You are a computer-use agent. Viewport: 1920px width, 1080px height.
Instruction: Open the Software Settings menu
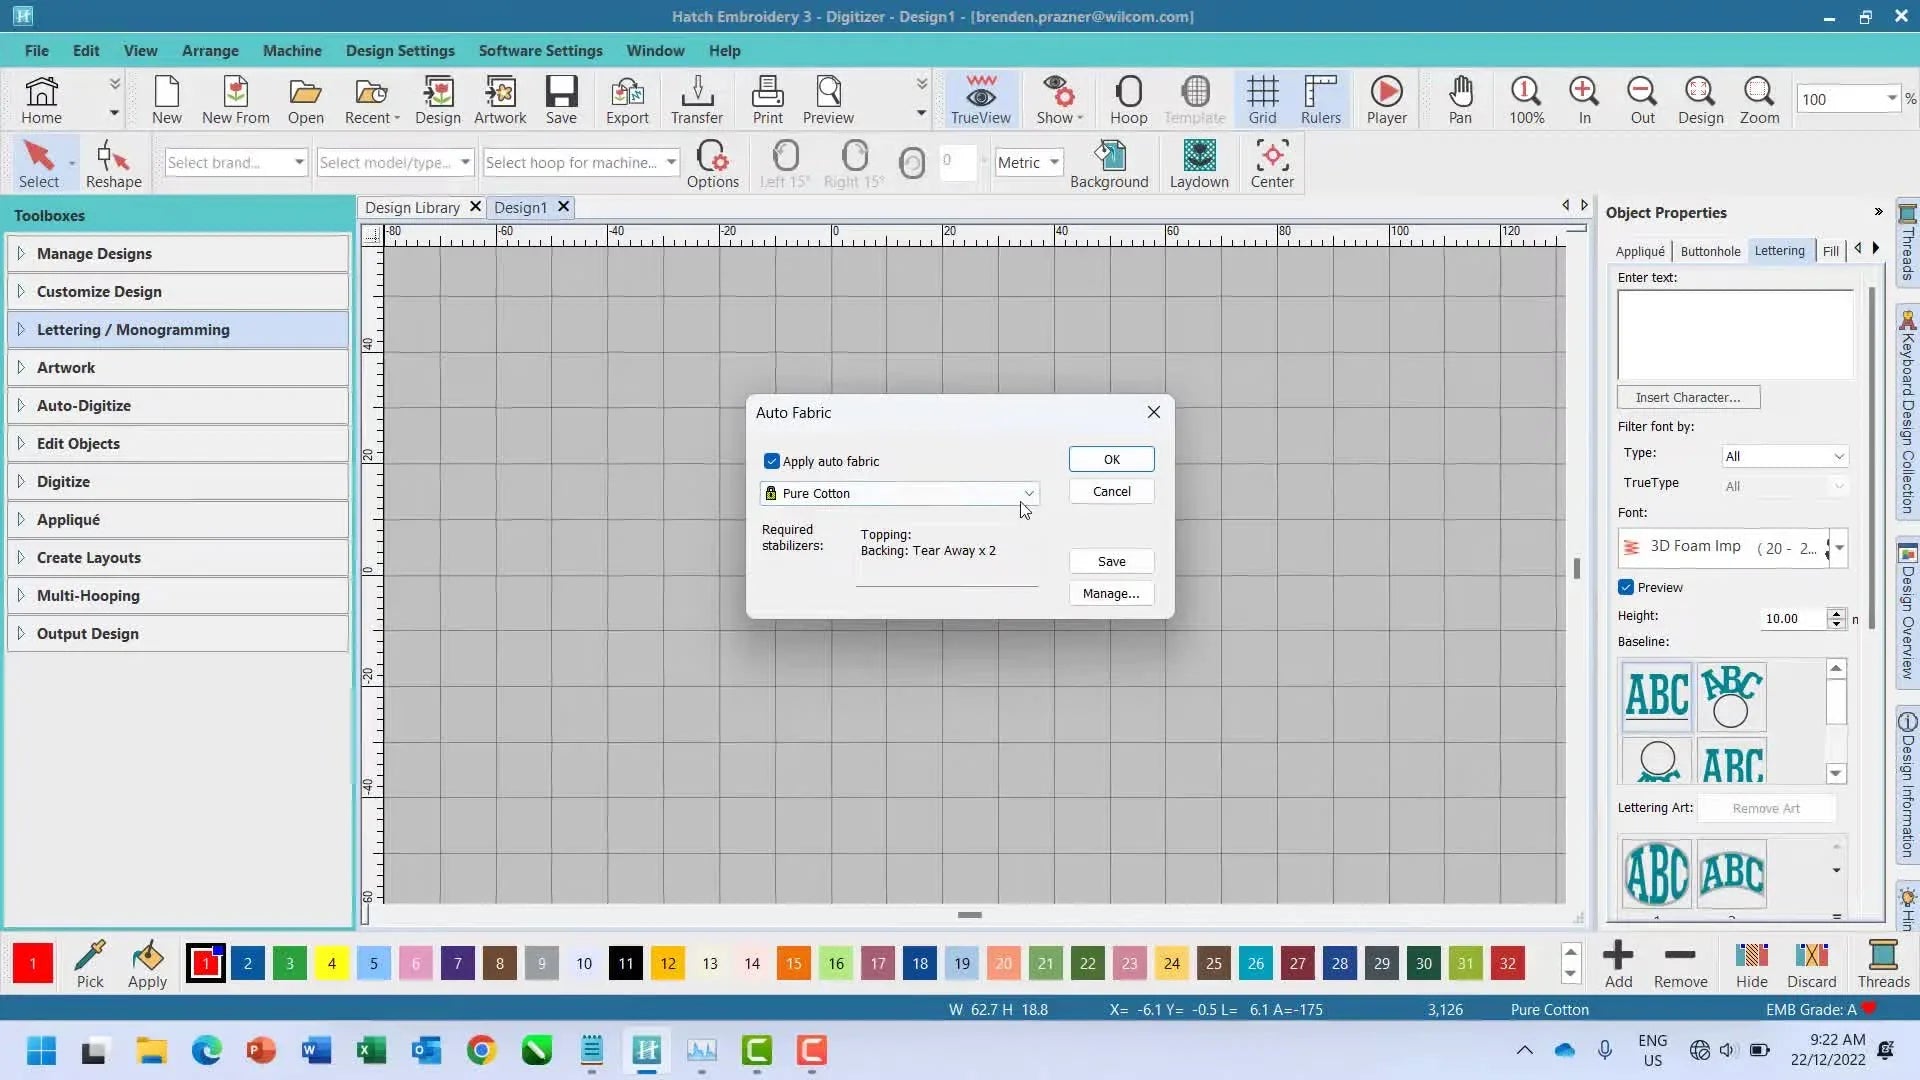(x=540, y=50)
